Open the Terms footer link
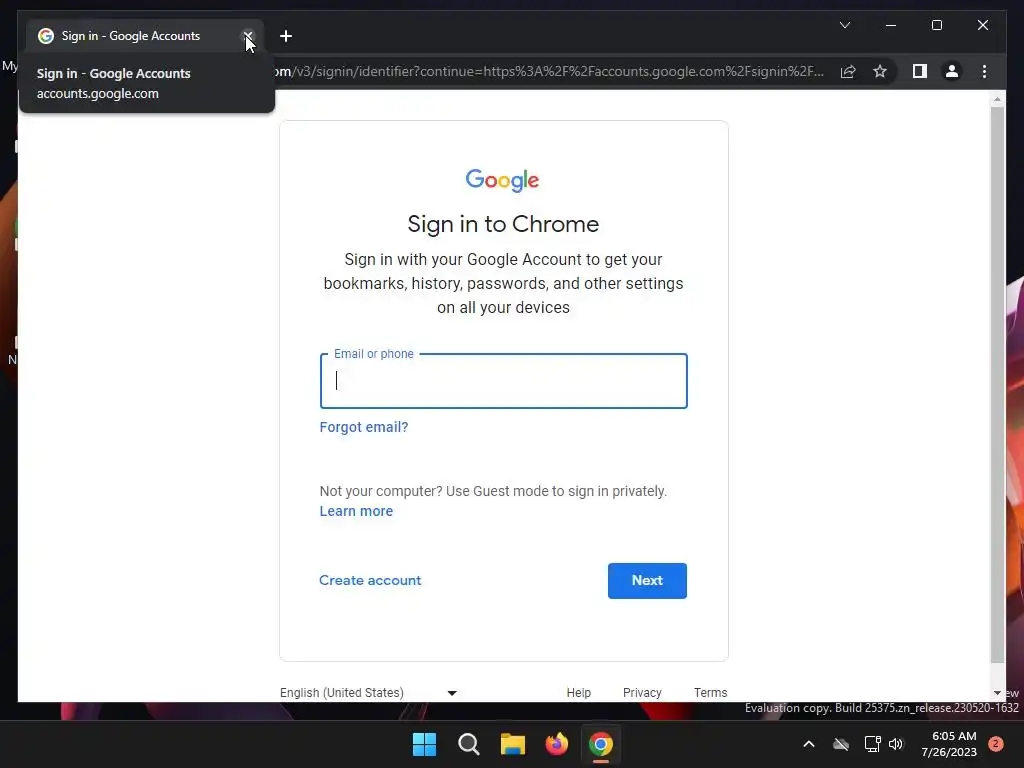The image size is (1024, 768). pyautogui.click(x=711, y=693)
